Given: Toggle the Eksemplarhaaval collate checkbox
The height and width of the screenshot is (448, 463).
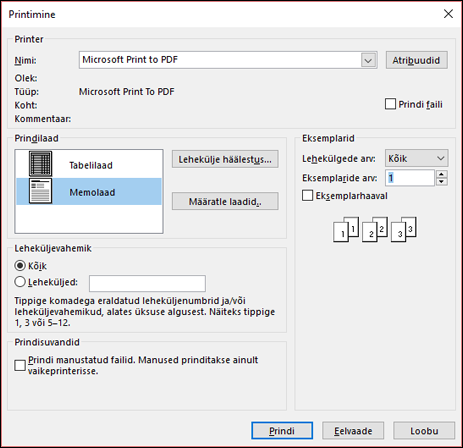Looking at the screenshot, I should point(307,195).
